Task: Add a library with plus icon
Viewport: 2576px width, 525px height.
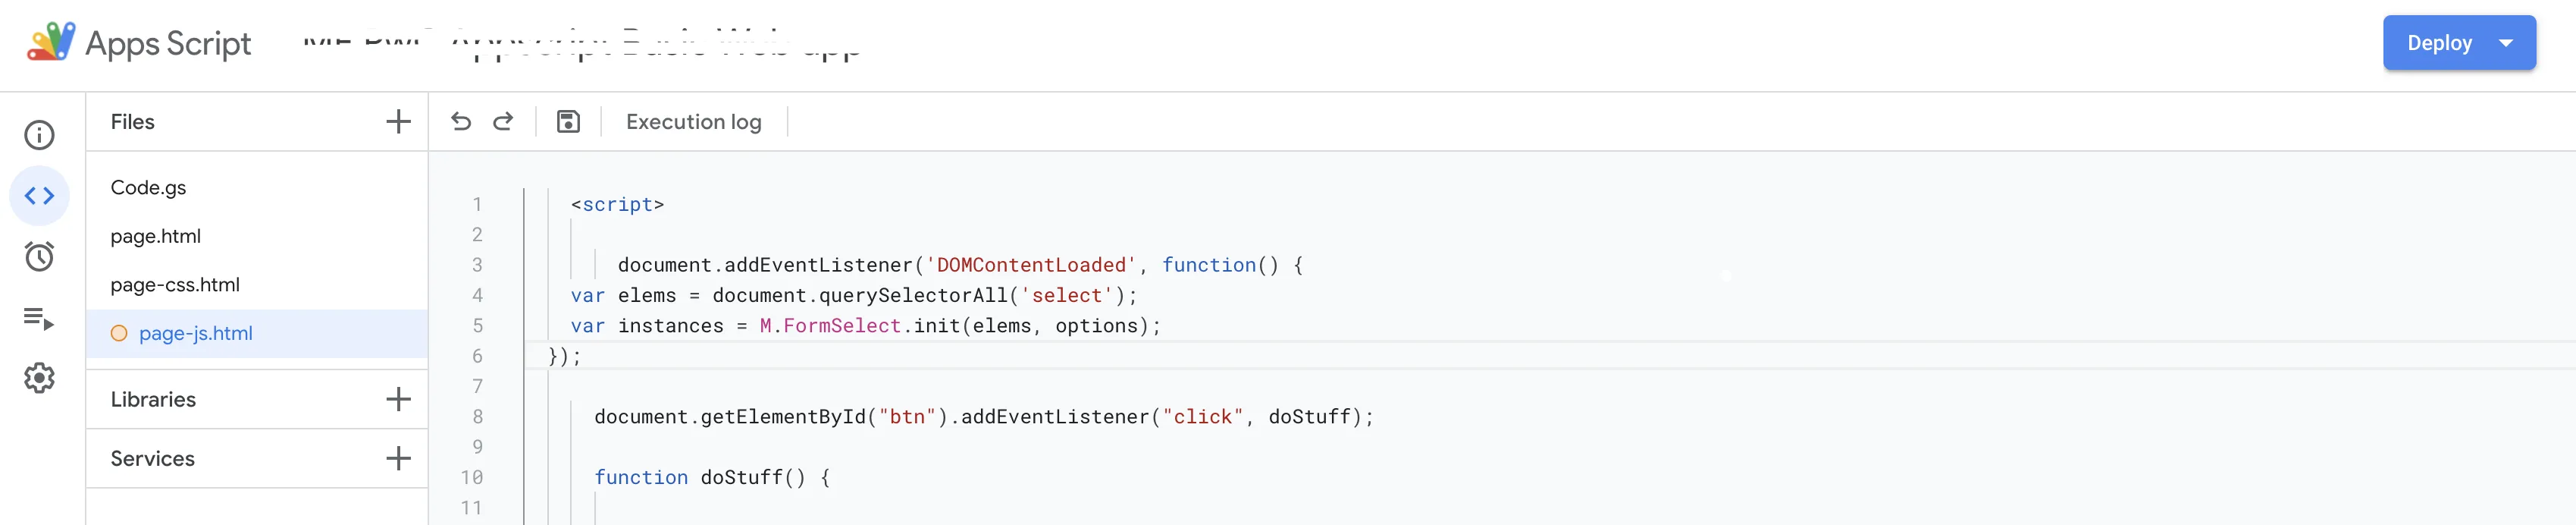Action: [x=398, y=399]
